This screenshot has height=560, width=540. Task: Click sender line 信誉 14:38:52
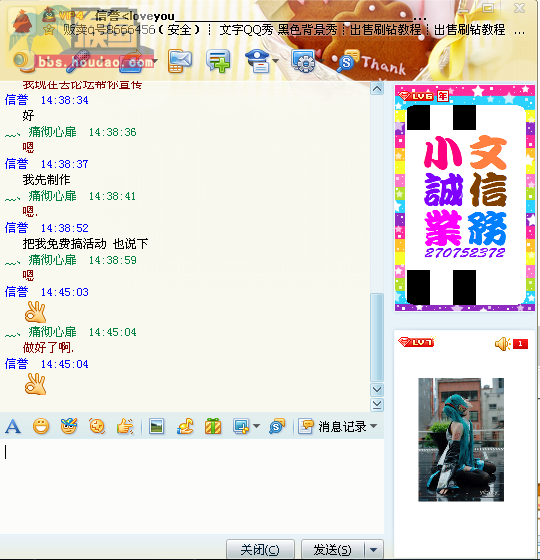[x=46, y=228]
